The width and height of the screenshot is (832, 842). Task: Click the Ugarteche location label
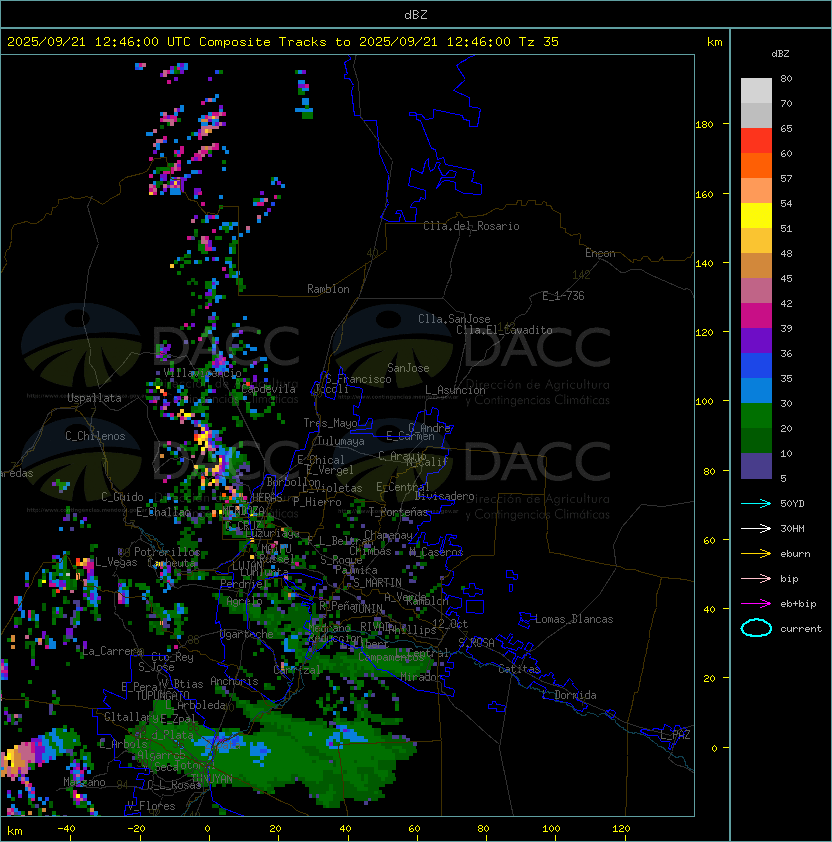(247, 634)
